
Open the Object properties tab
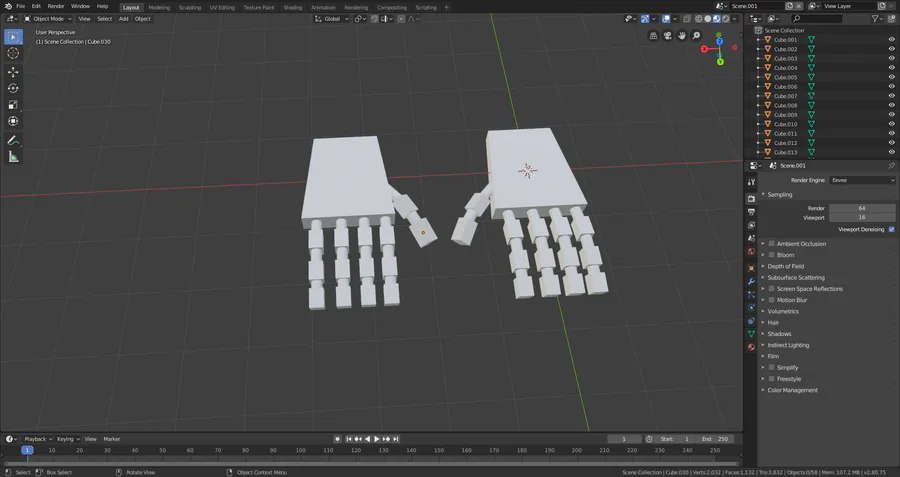click(x=751, y=268)
